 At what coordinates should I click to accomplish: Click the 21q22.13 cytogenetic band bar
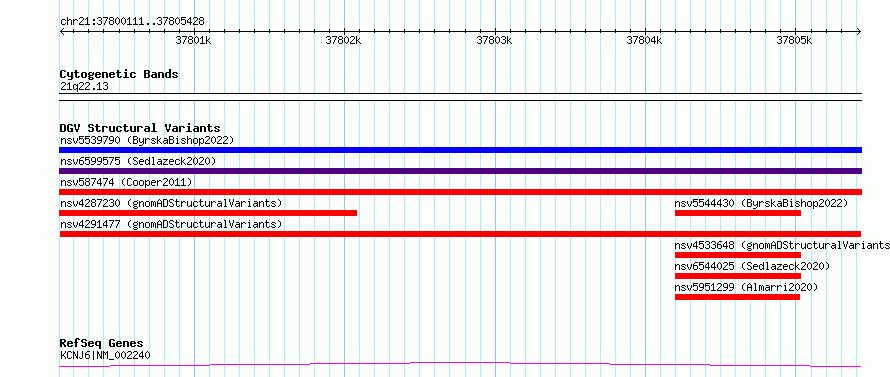[x=460, y=97]
